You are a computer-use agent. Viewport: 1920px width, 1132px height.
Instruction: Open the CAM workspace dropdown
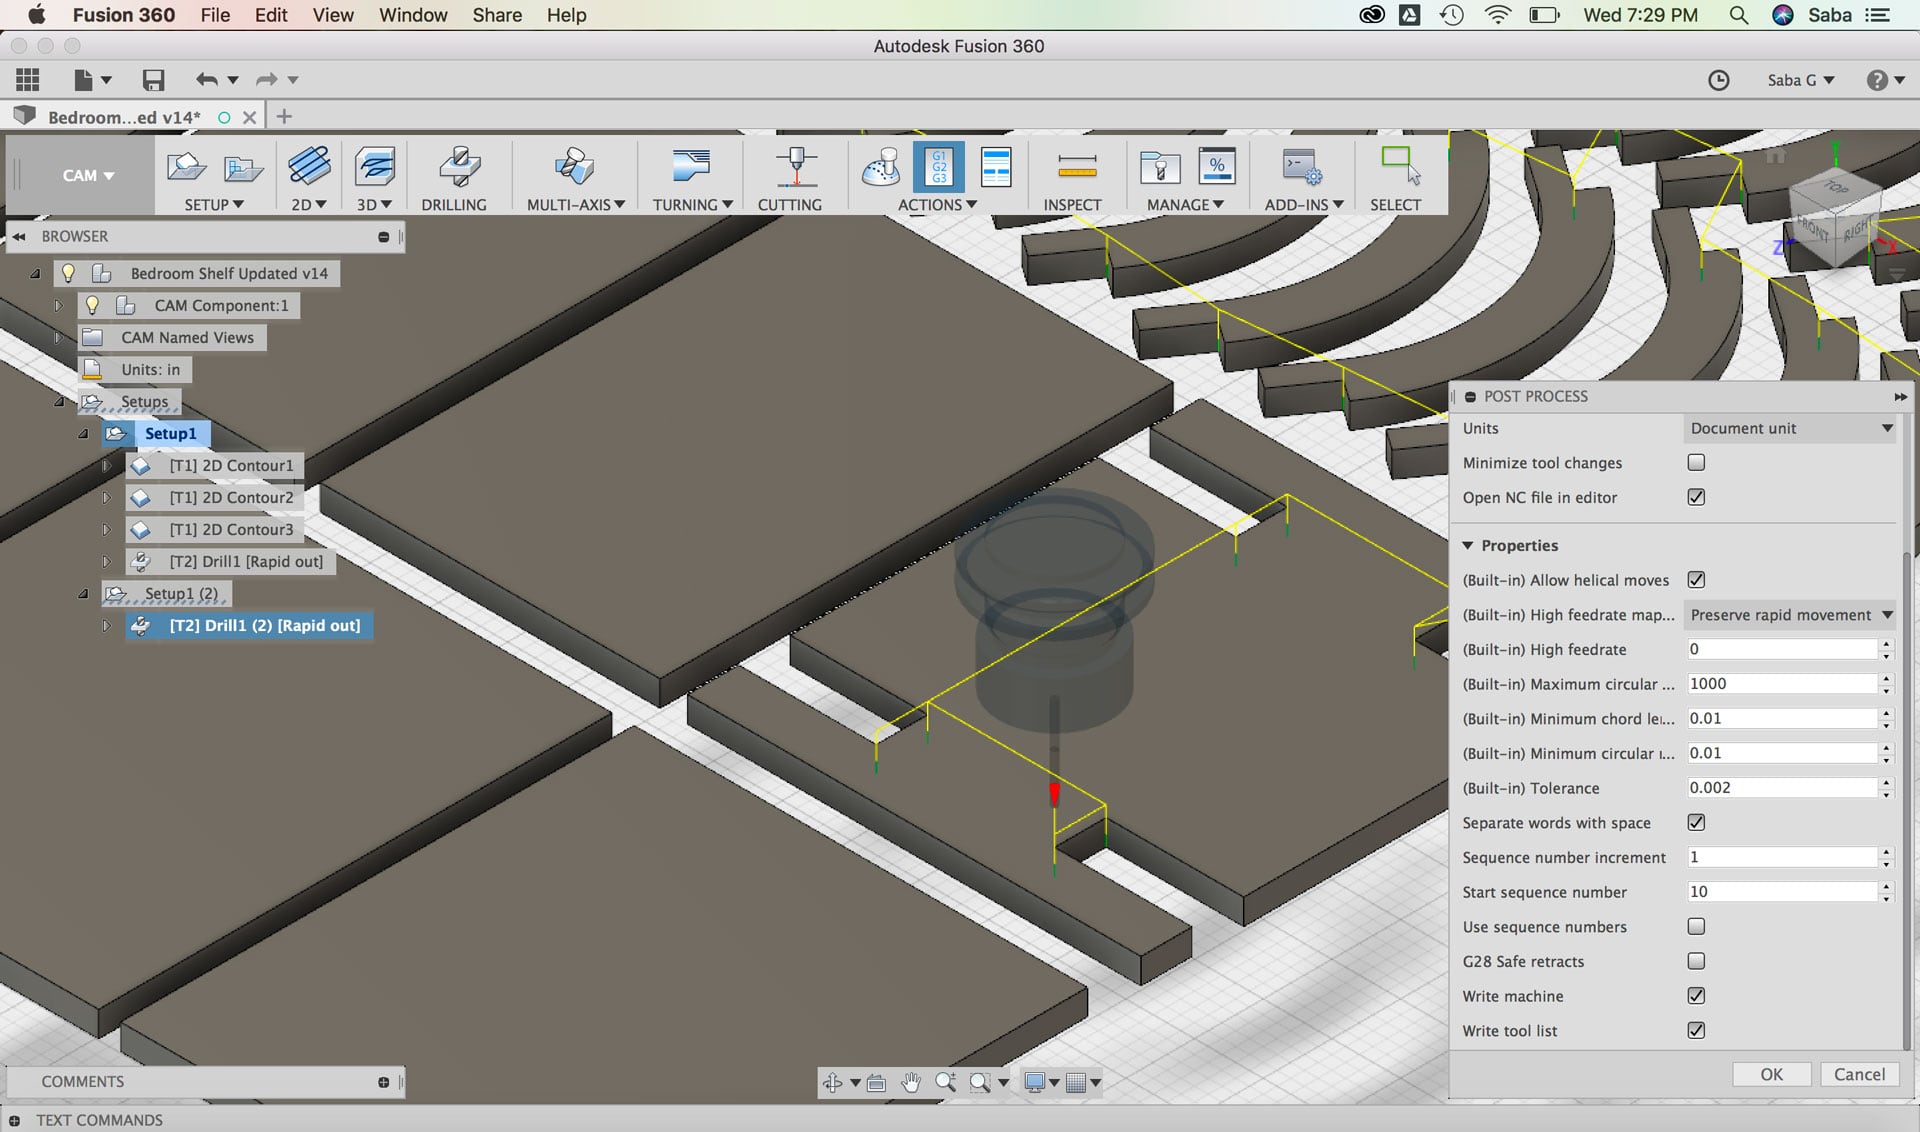coord(88,175)
